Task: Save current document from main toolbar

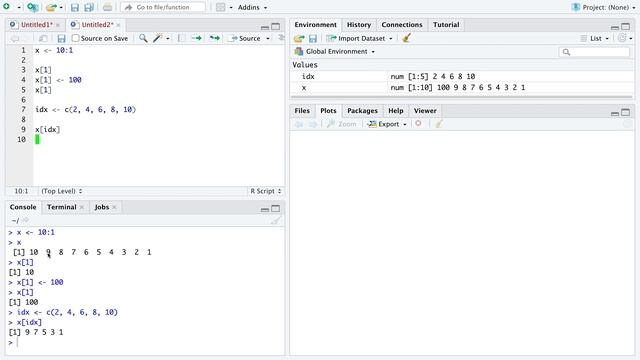Action: (75, 7)
